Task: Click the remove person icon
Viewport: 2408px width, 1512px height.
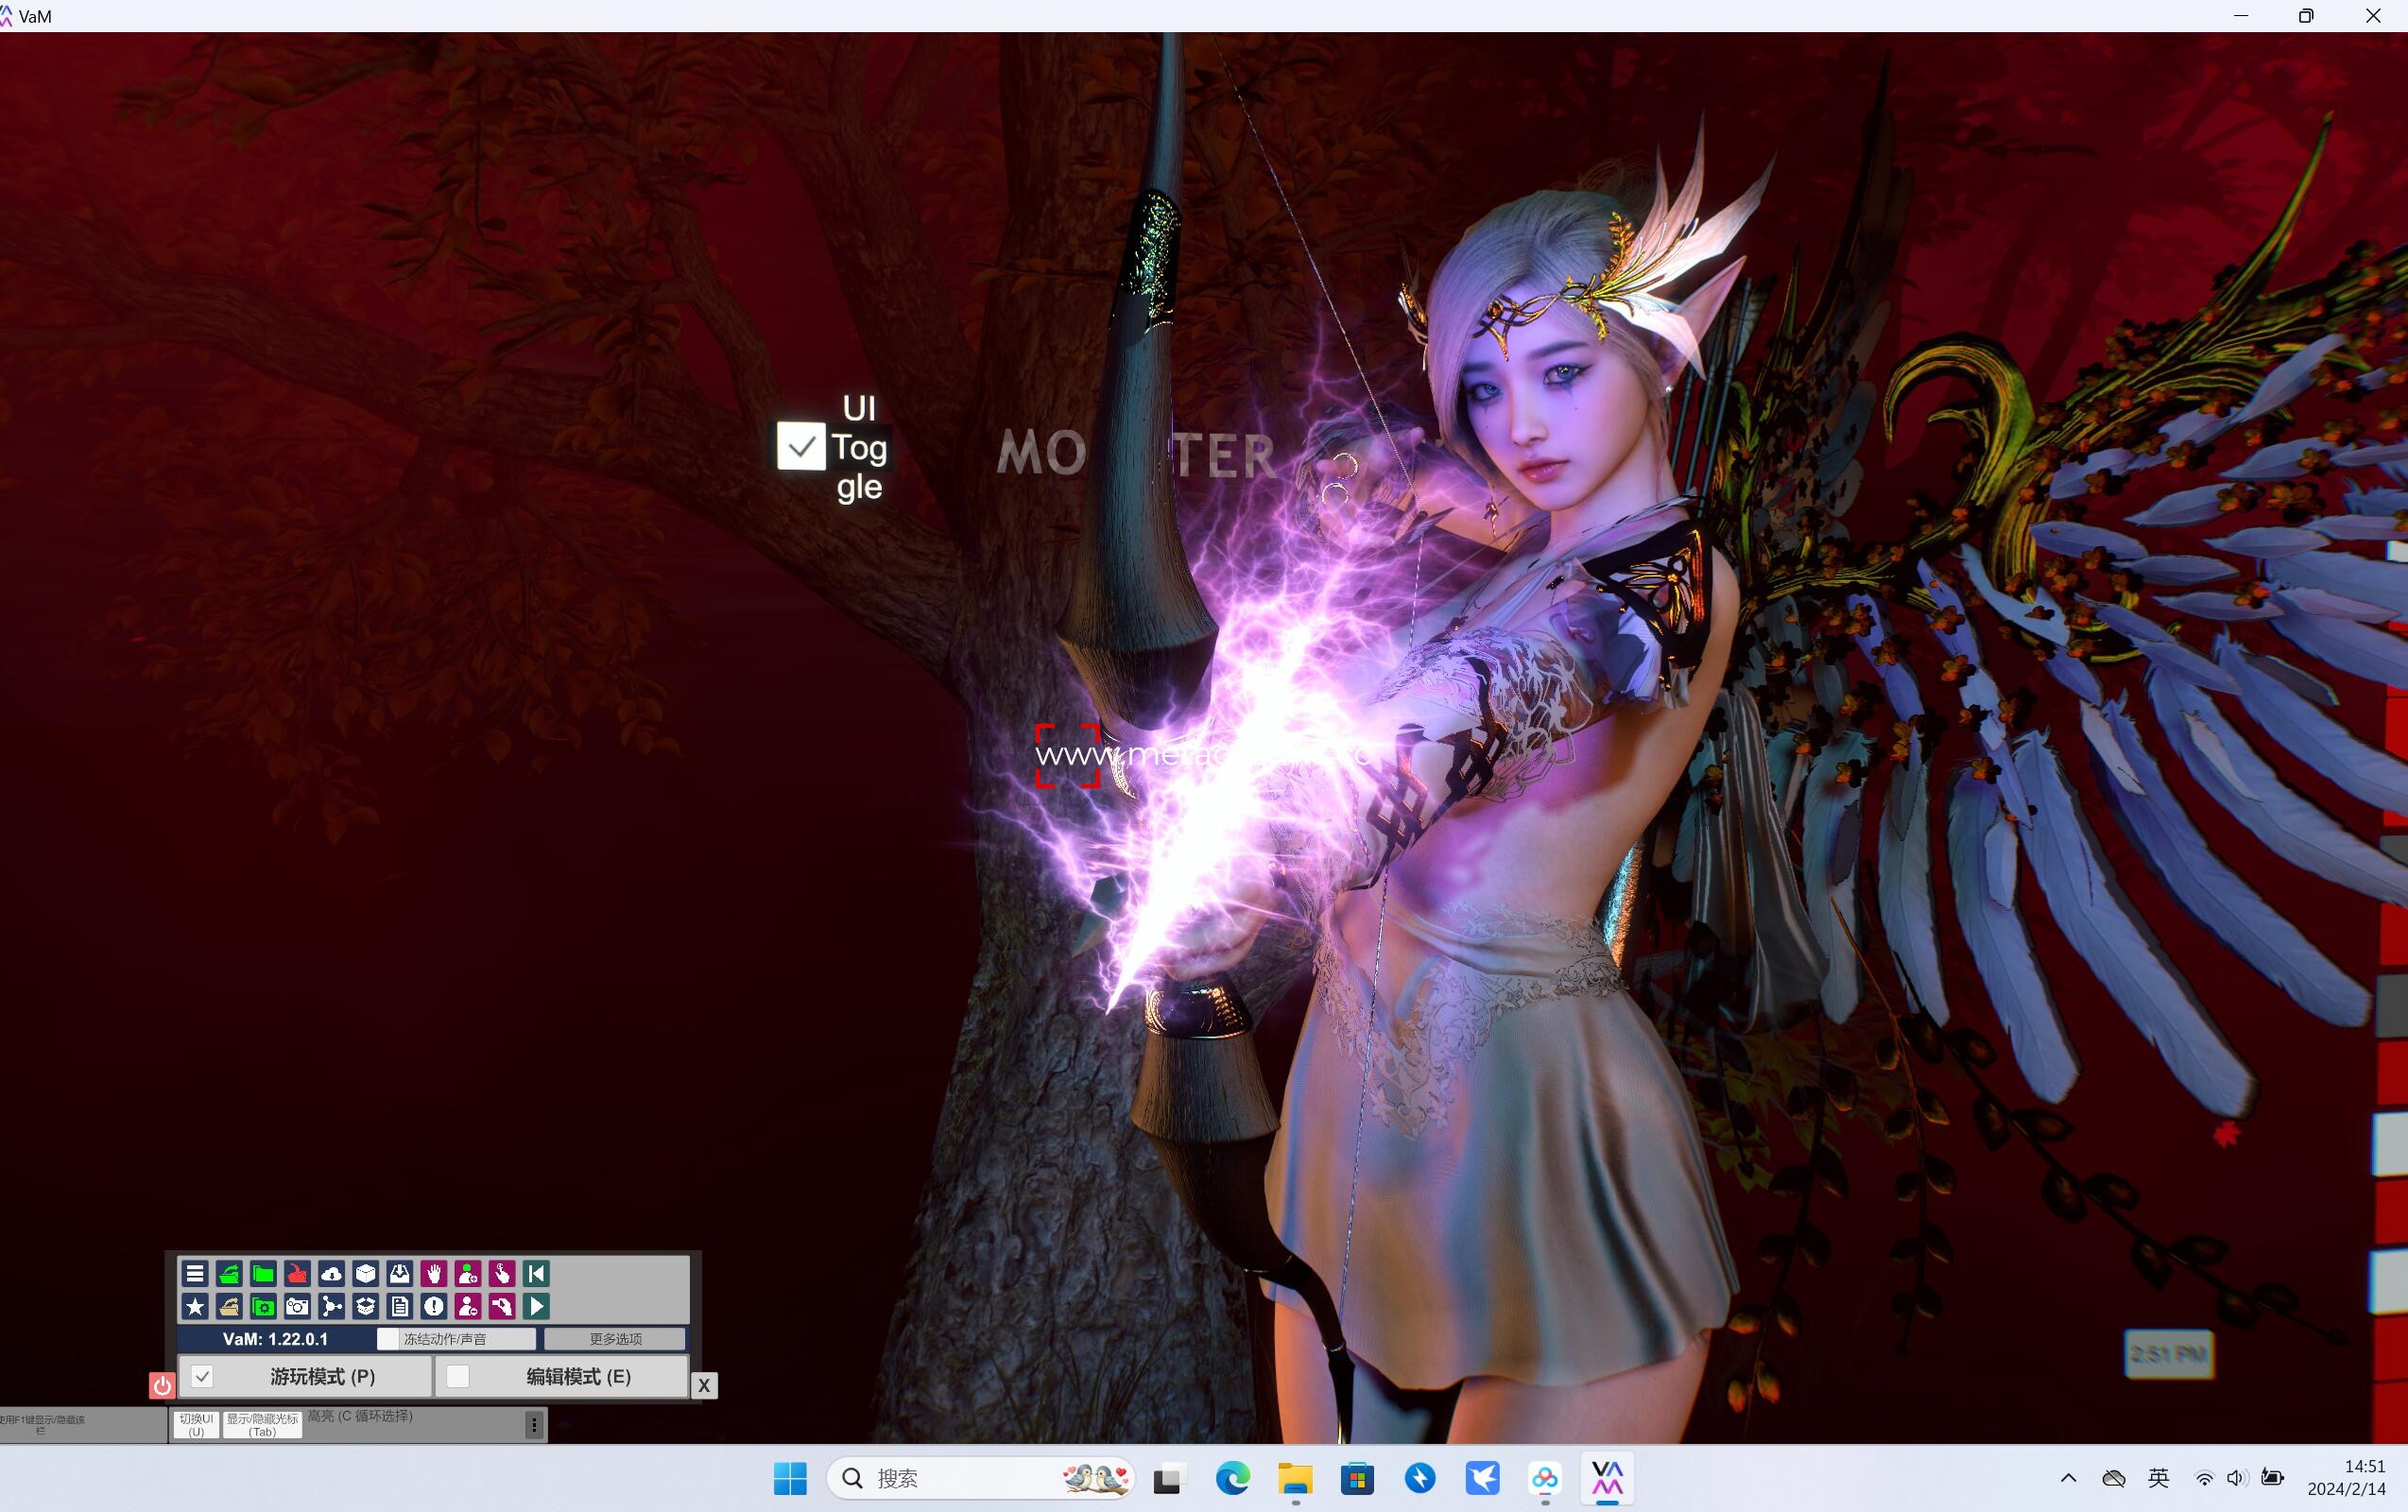Action: [x=467, y=1306]
